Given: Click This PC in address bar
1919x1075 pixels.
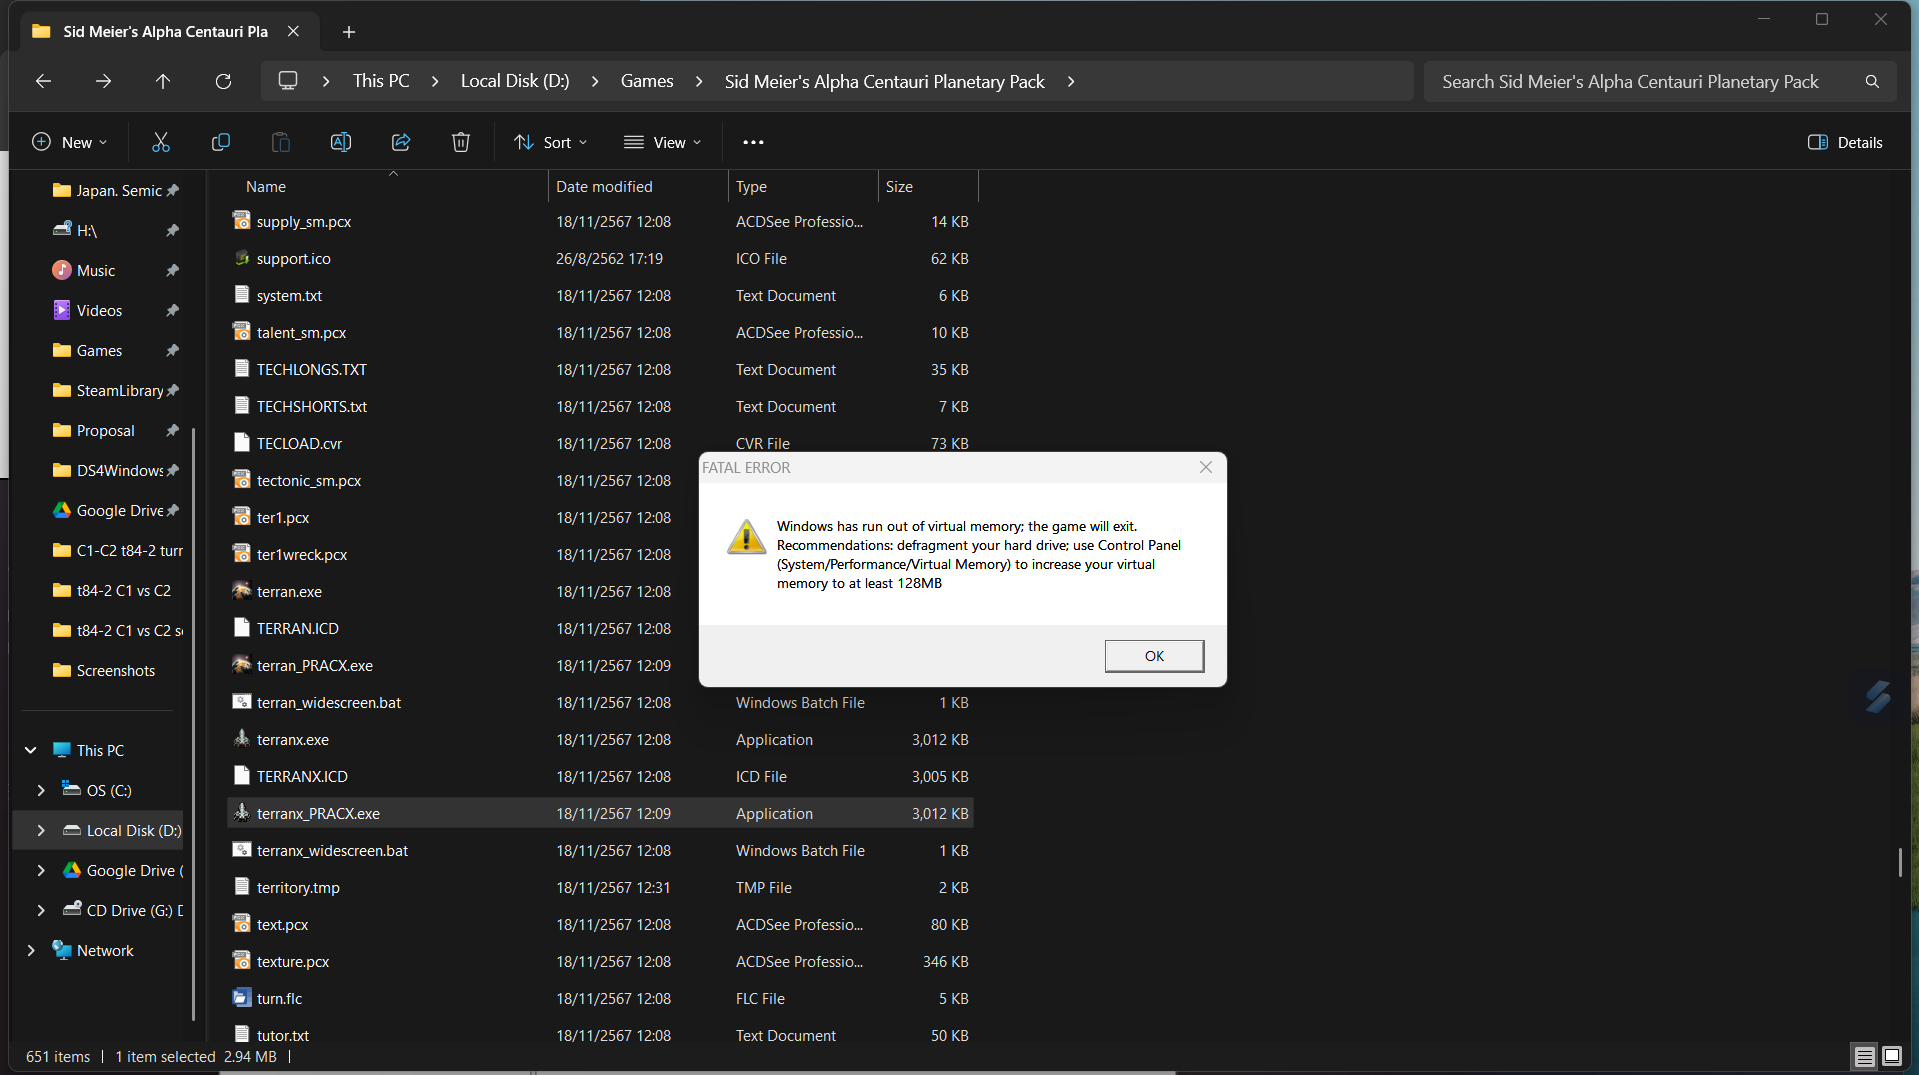Looking at the screenshot, I should click(x=381, y=81).
